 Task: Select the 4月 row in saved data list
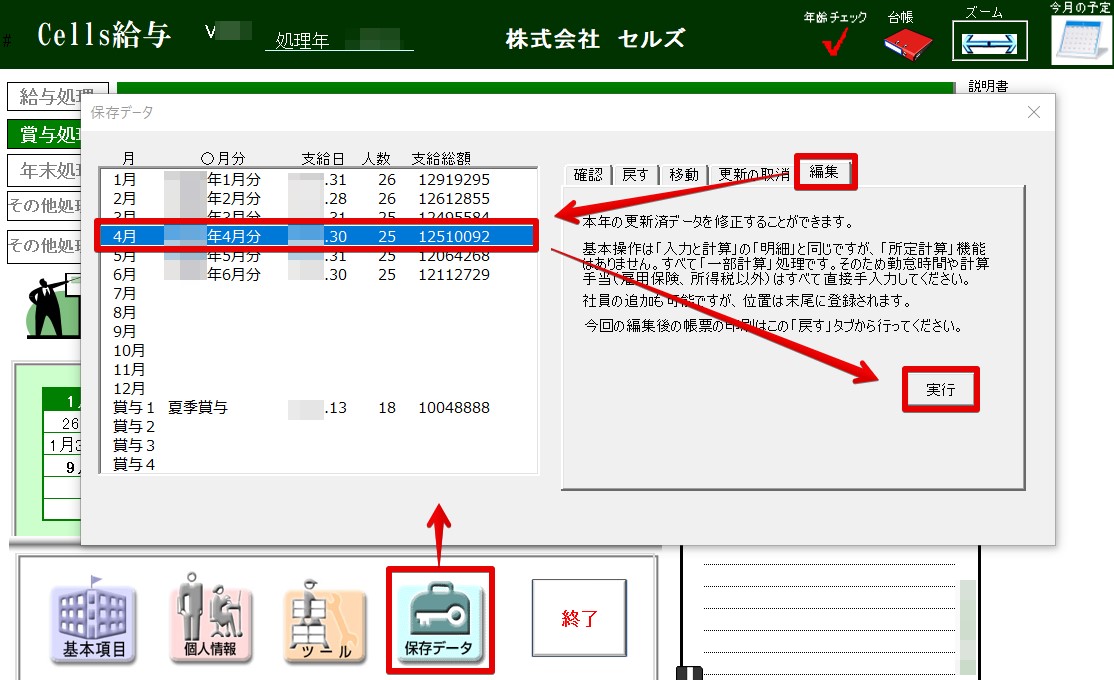[x=318, y=237]
